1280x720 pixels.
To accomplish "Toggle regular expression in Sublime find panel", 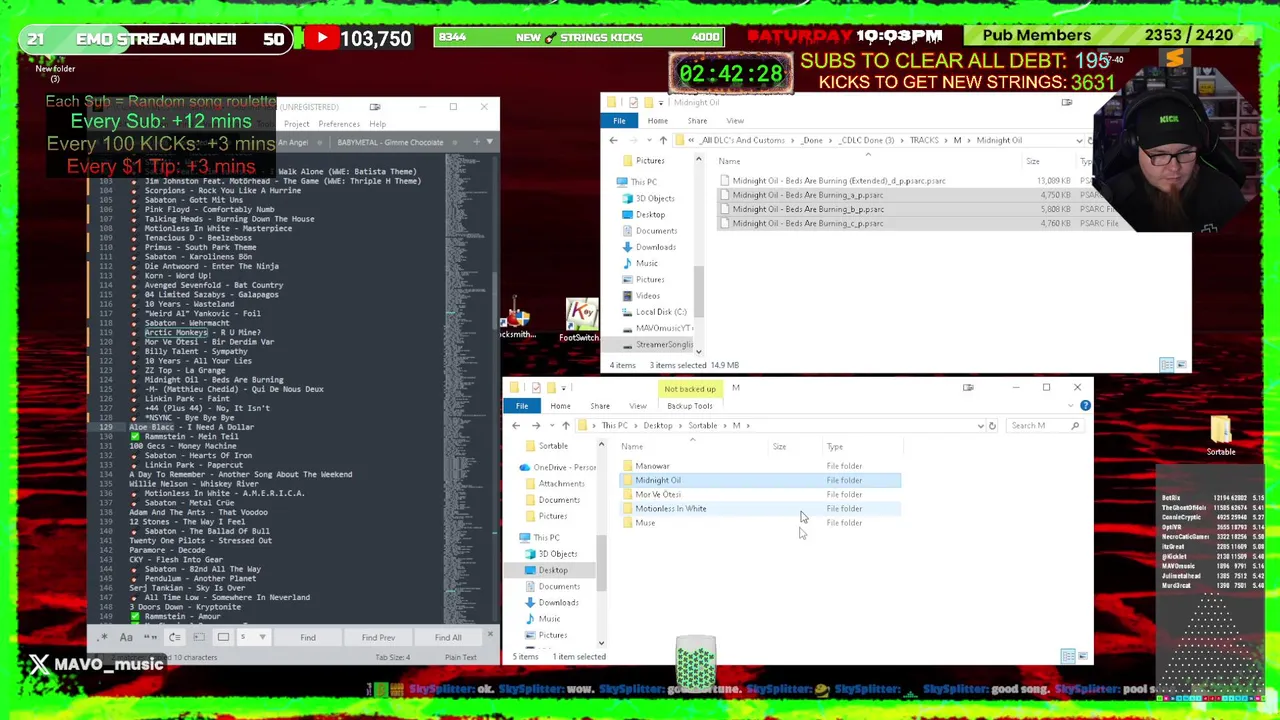I will tap(103, 637).
